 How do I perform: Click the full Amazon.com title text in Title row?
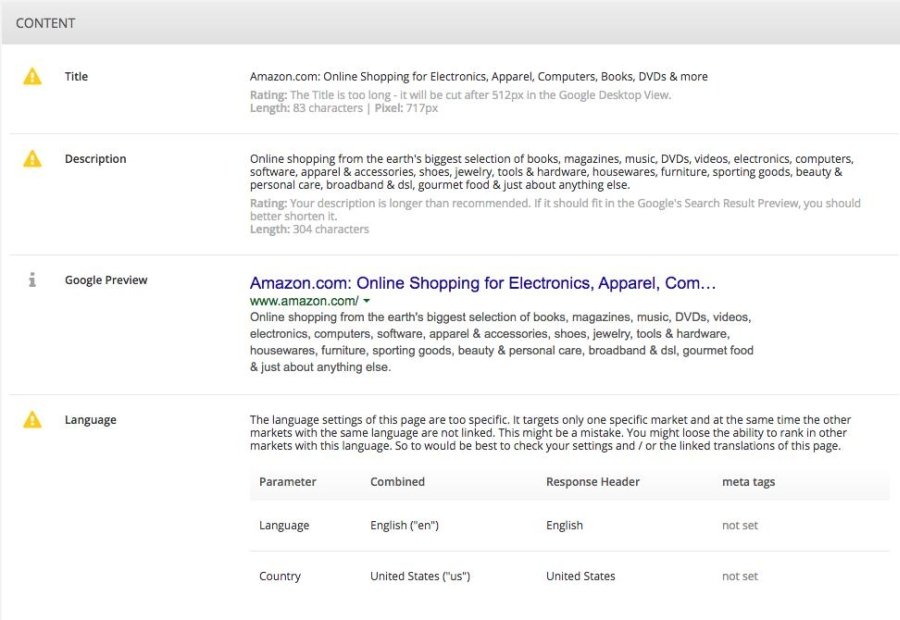point(479,76)
